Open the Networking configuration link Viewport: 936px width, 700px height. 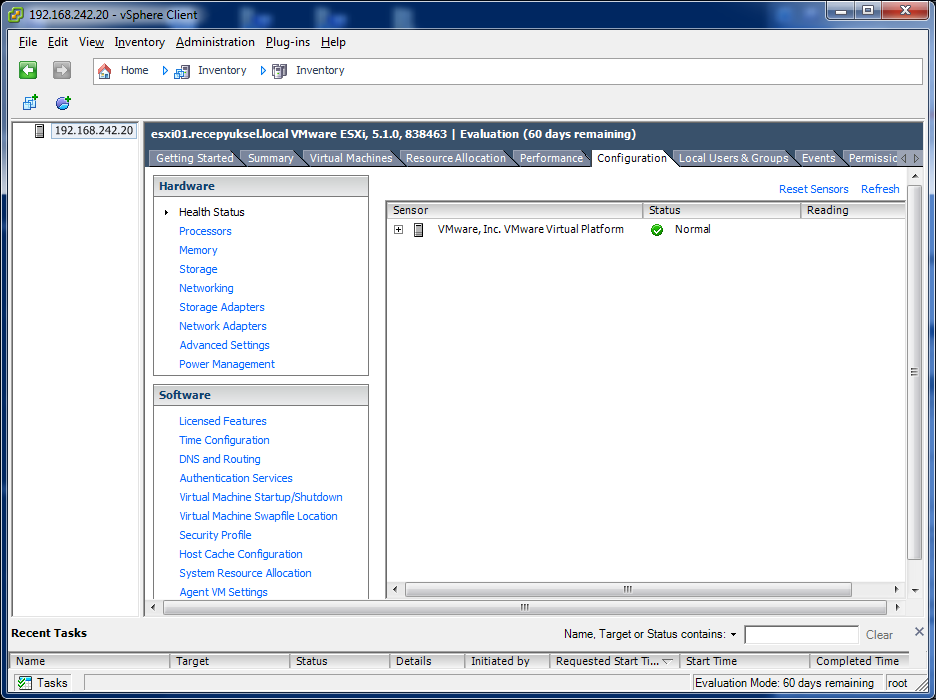pos(207,288)
